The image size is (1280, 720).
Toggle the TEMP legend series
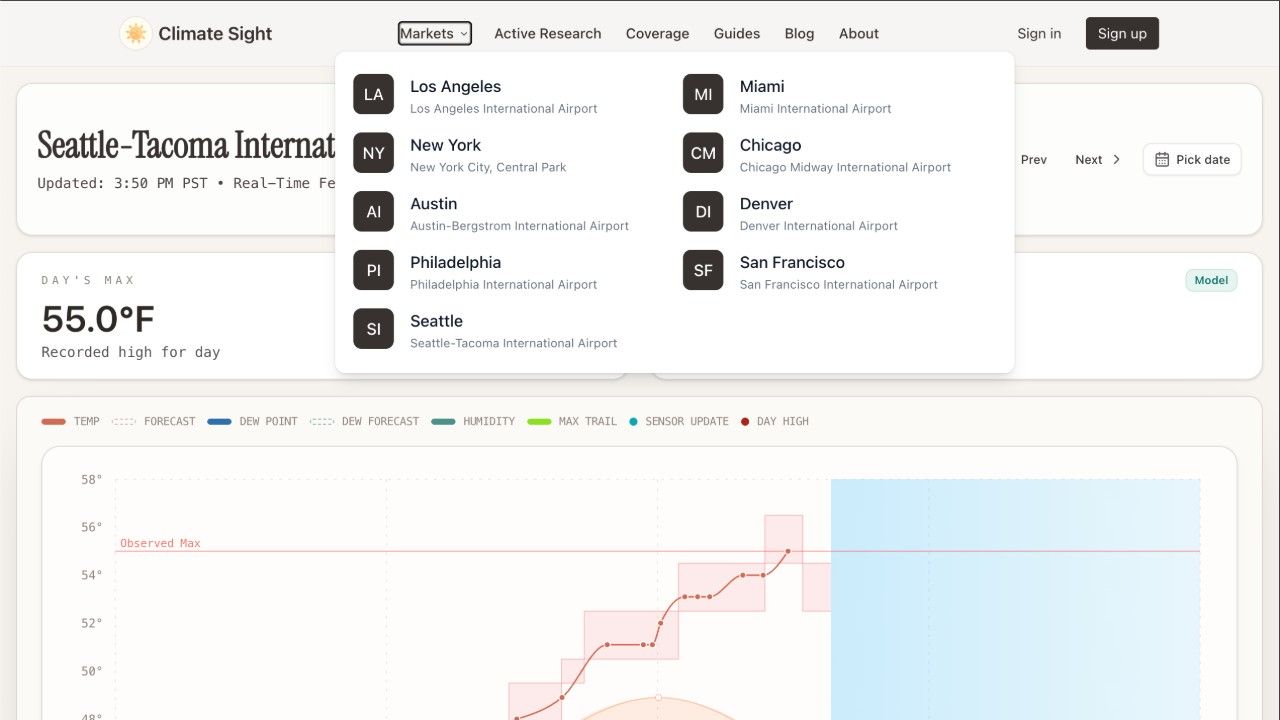[x=71, y=421]
